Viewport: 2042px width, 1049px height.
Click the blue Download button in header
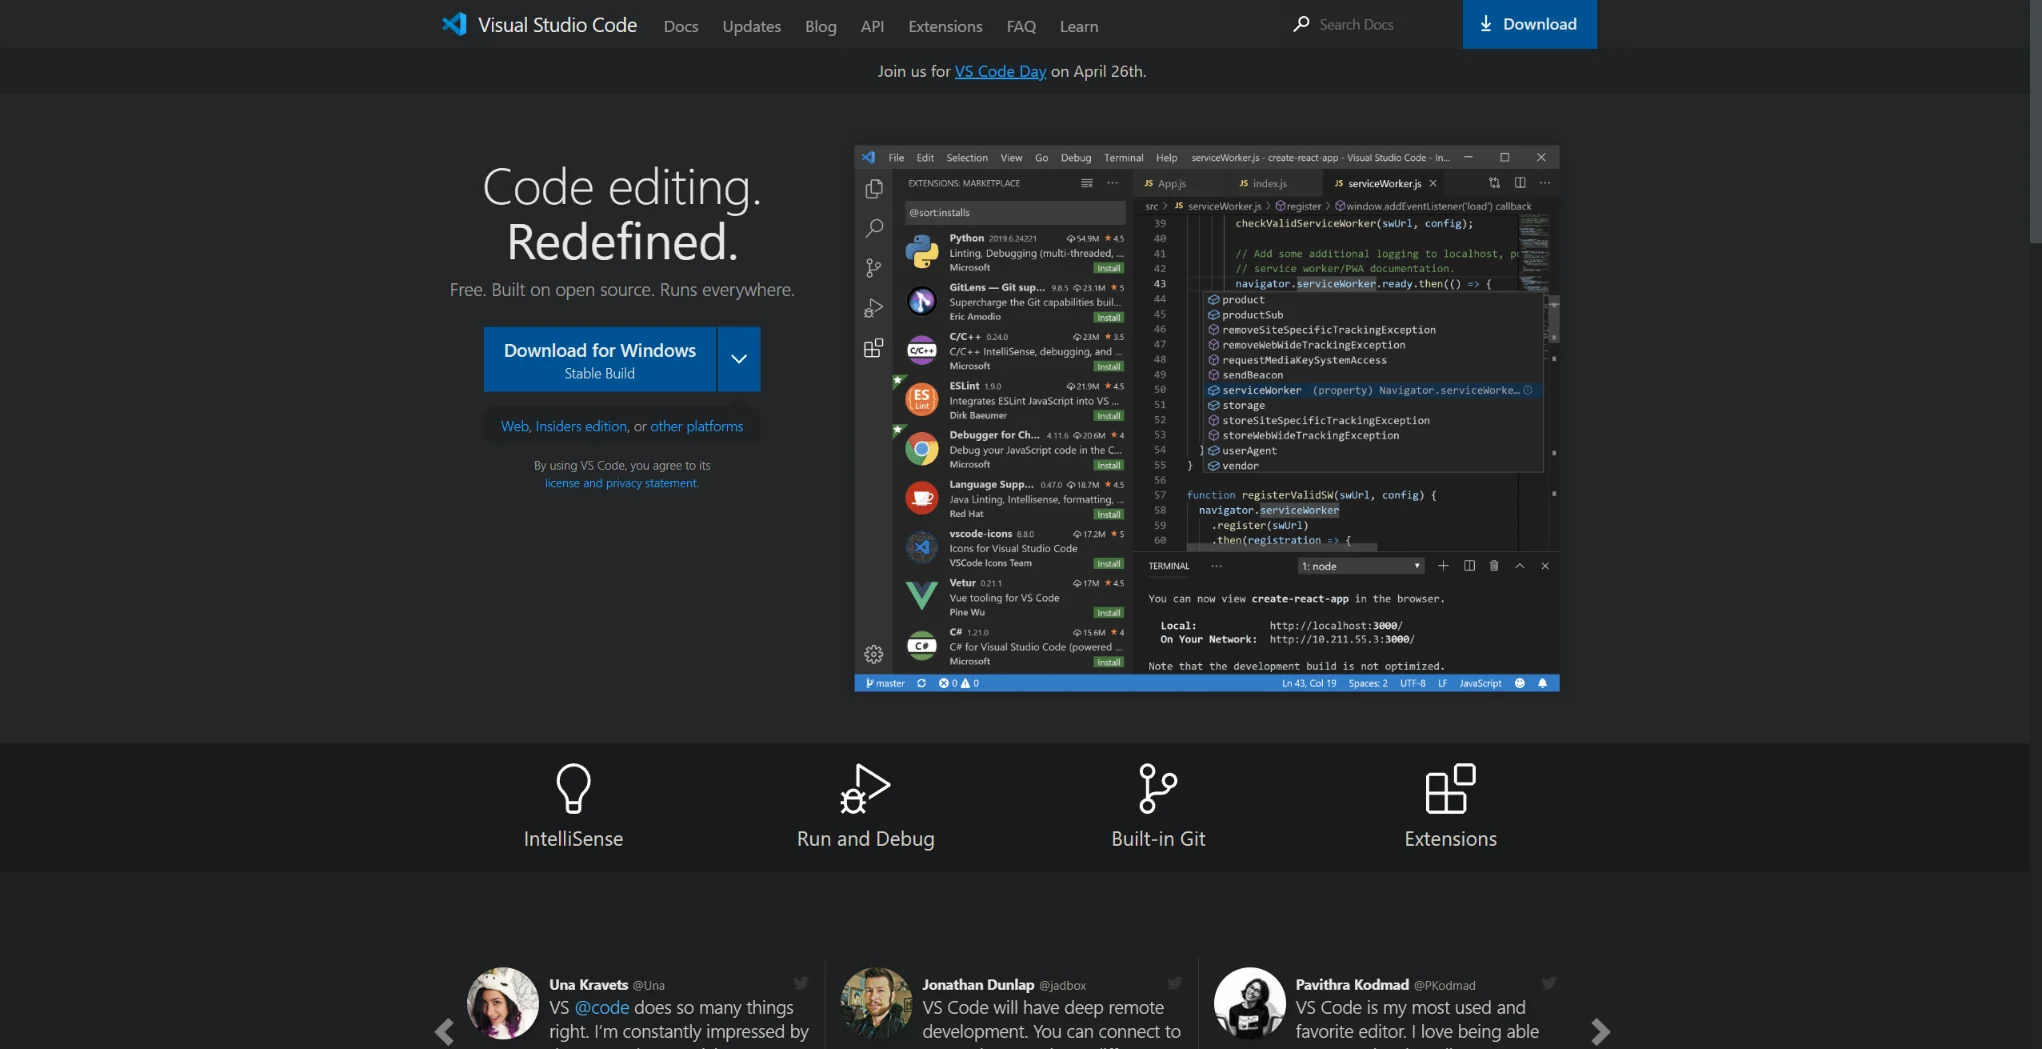(x=1529, y=24)
